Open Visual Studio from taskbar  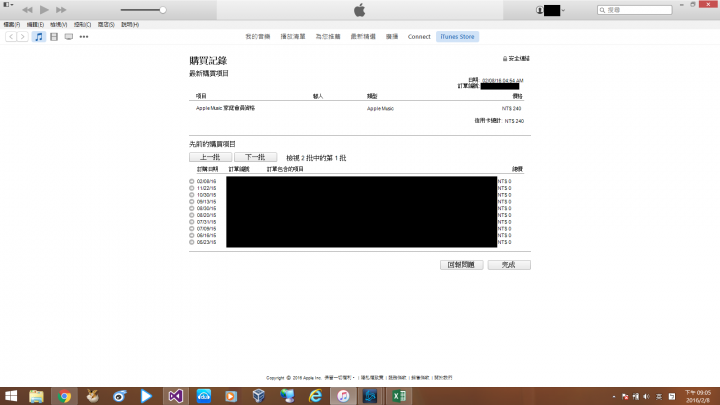pyautogui.click(x=175, y=396)
